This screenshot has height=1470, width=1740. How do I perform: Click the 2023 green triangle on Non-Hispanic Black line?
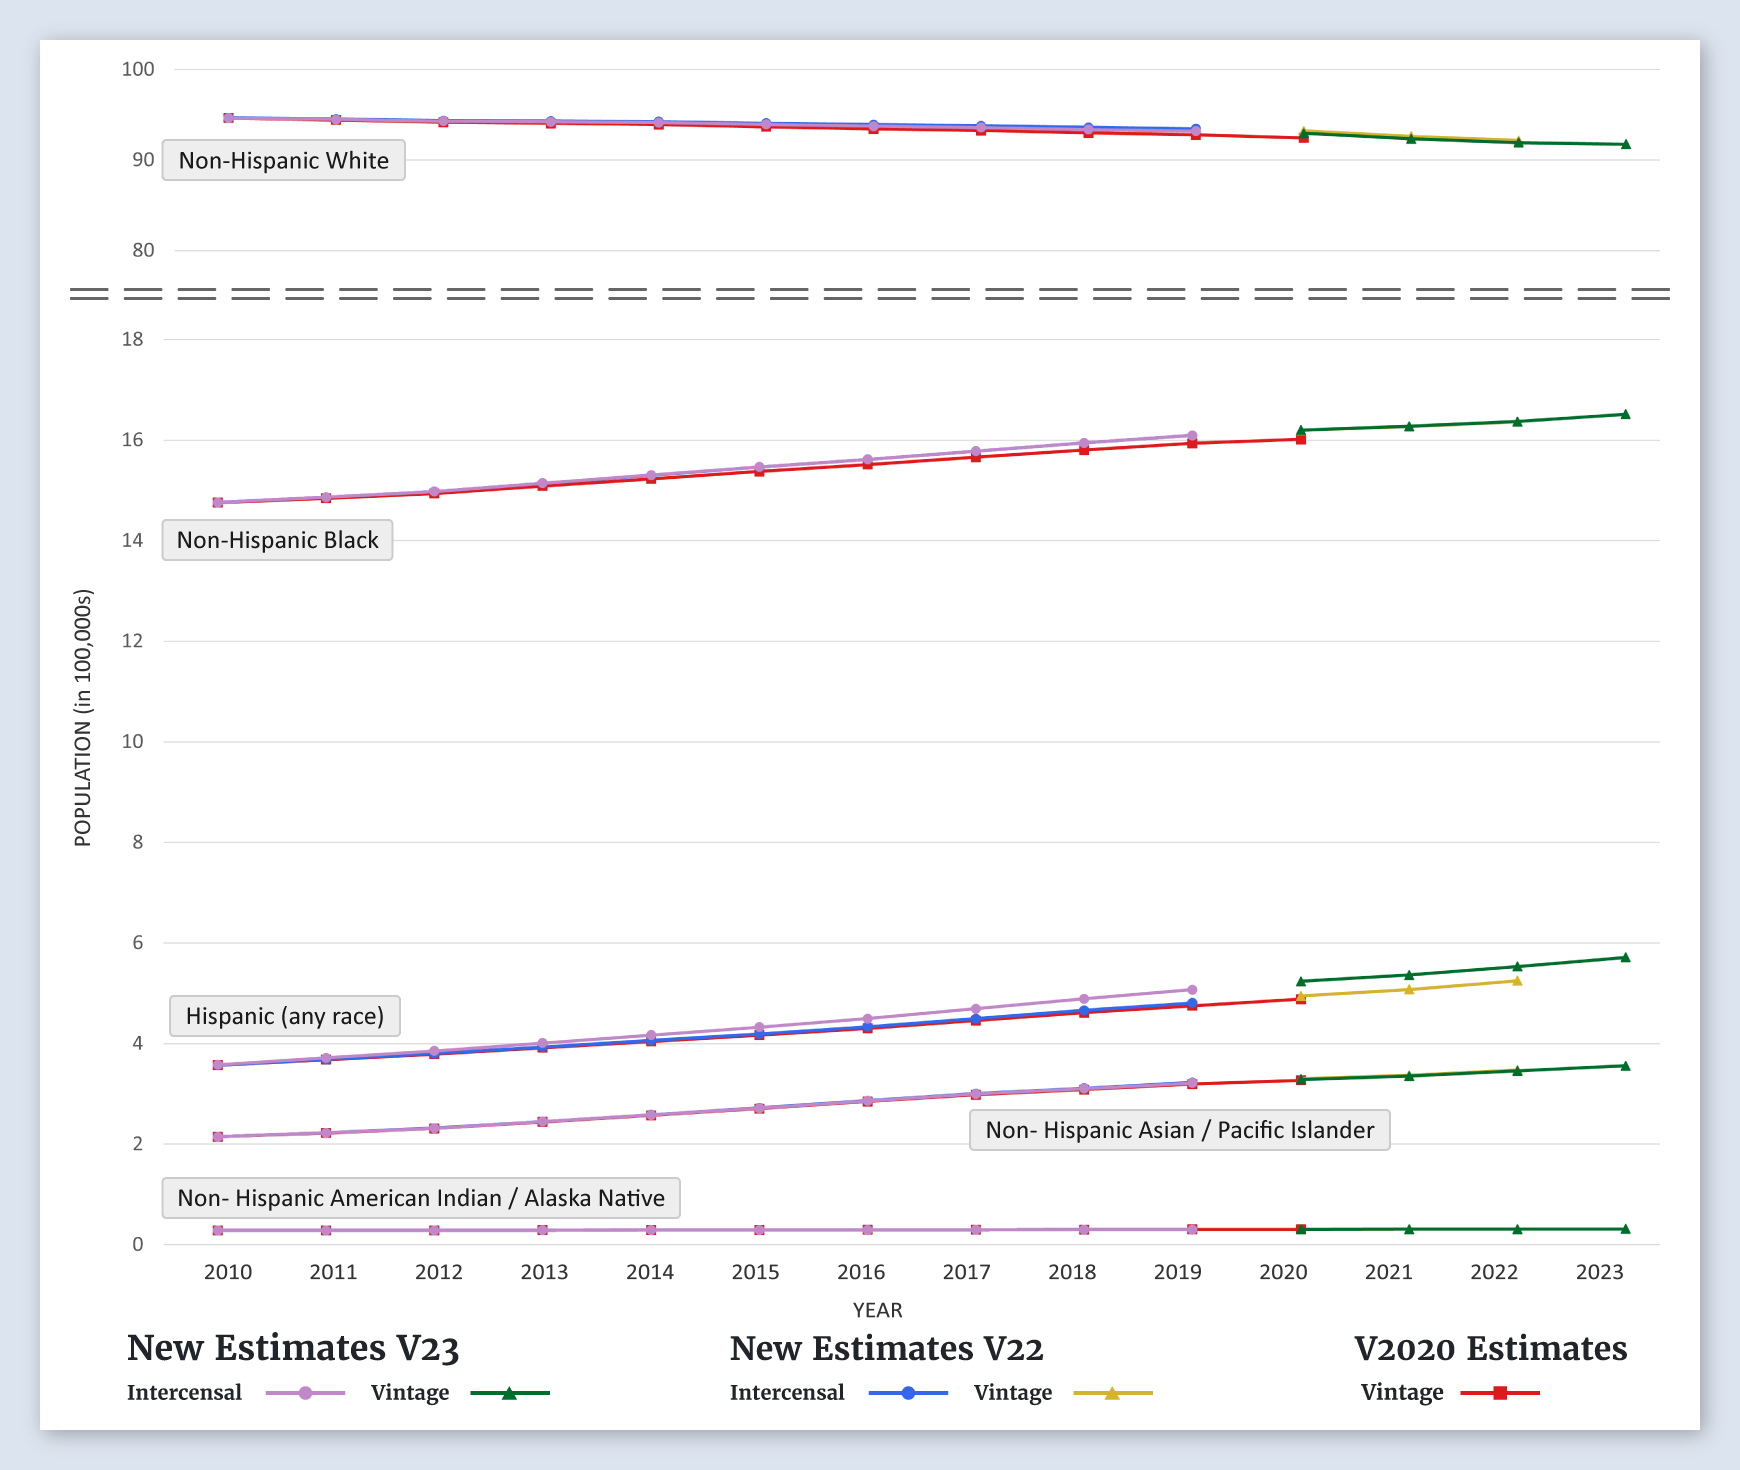(1625, 414)
